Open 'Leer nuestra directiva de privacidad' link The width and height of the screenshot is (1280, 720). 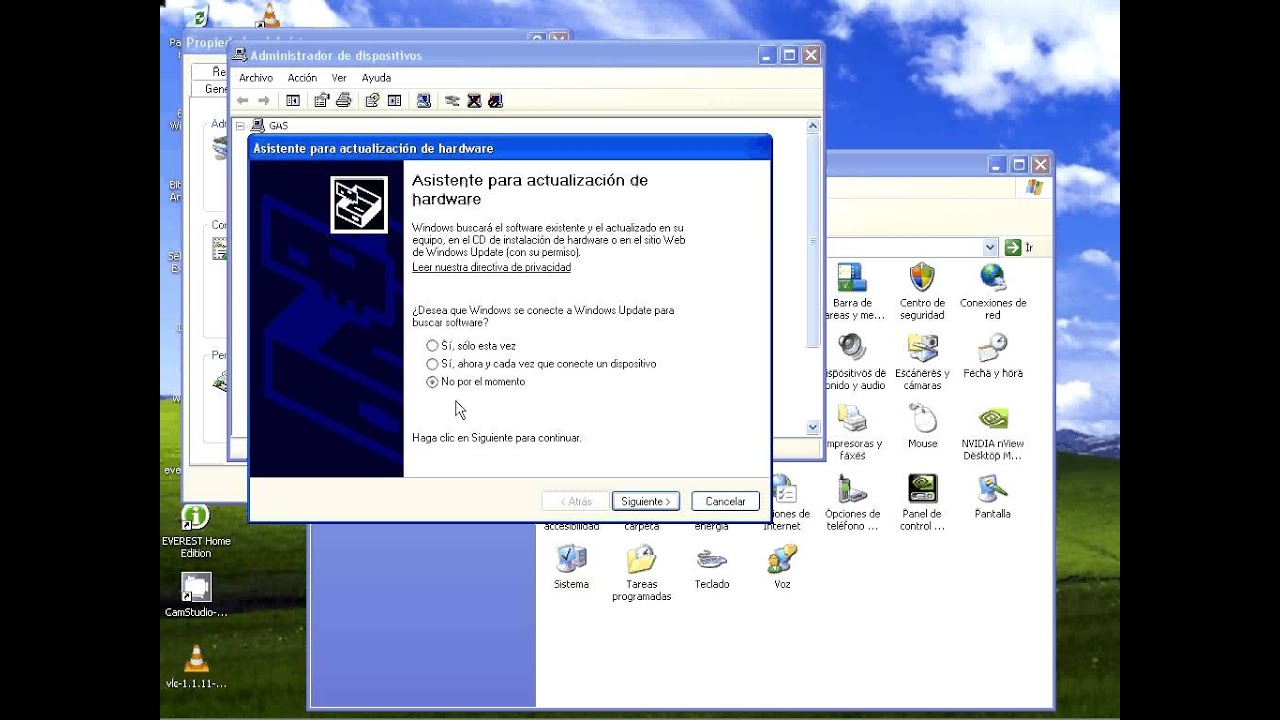pos(491,268)
